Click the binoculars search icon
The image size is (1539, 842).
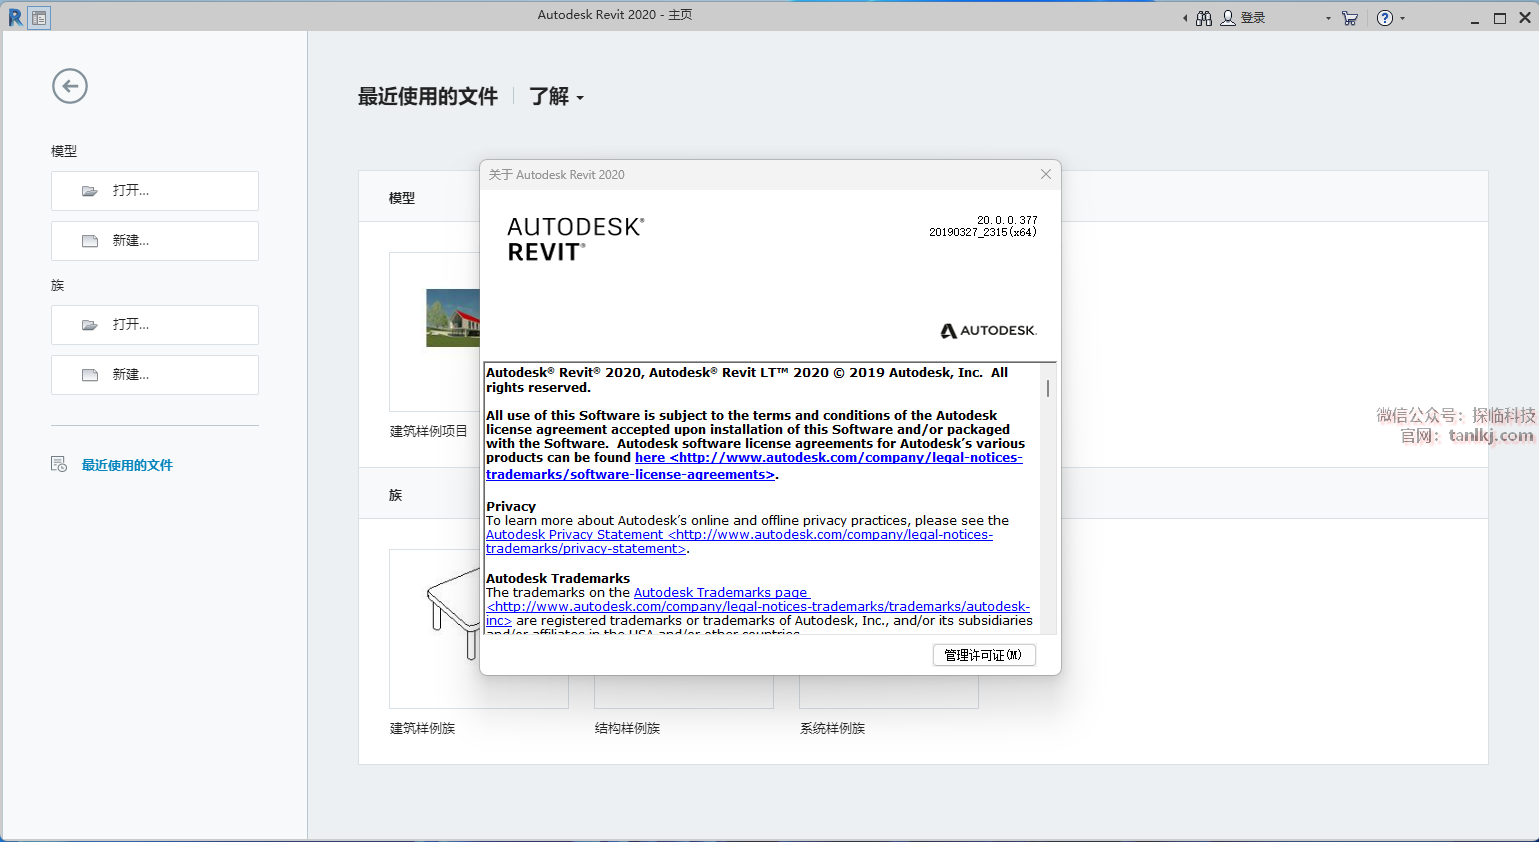point(1204,18)
